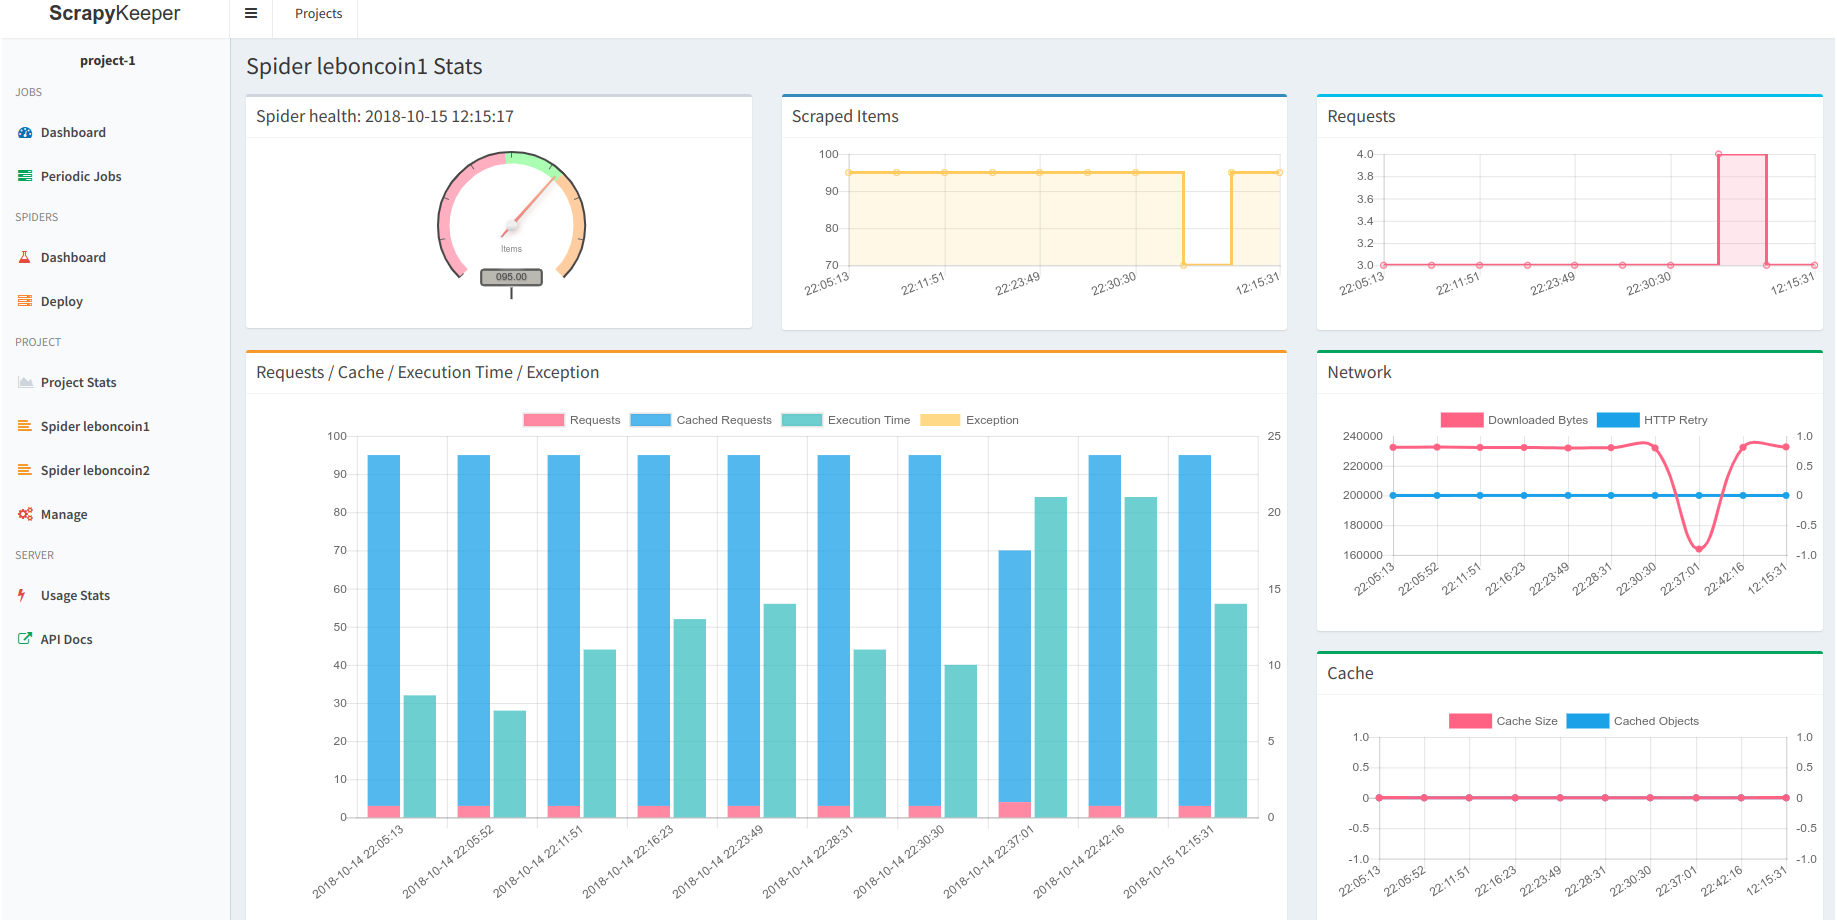
Task: Click the hamburger menu toggle icon
Action: 251,14
